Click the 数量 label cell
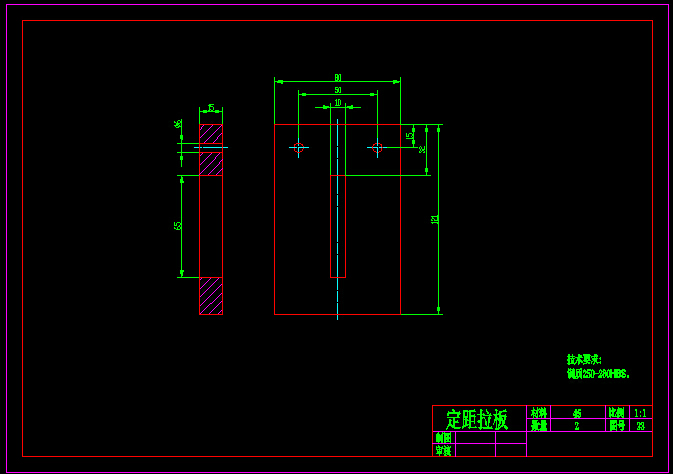 pyautogui.click(x=539, y=425)
